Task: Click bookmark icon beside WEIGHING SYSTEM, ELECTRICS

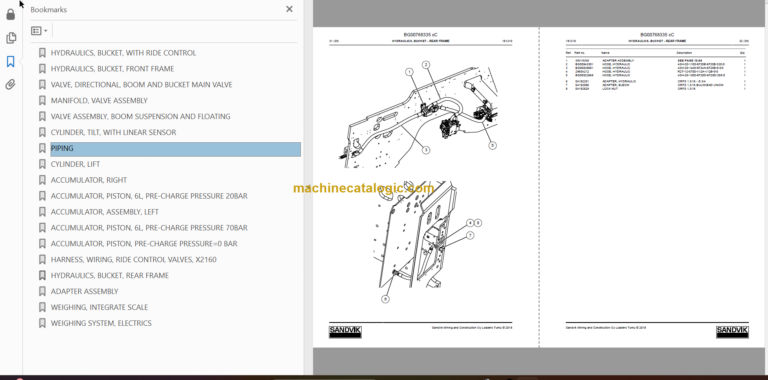Action: (x=42, y=323)
